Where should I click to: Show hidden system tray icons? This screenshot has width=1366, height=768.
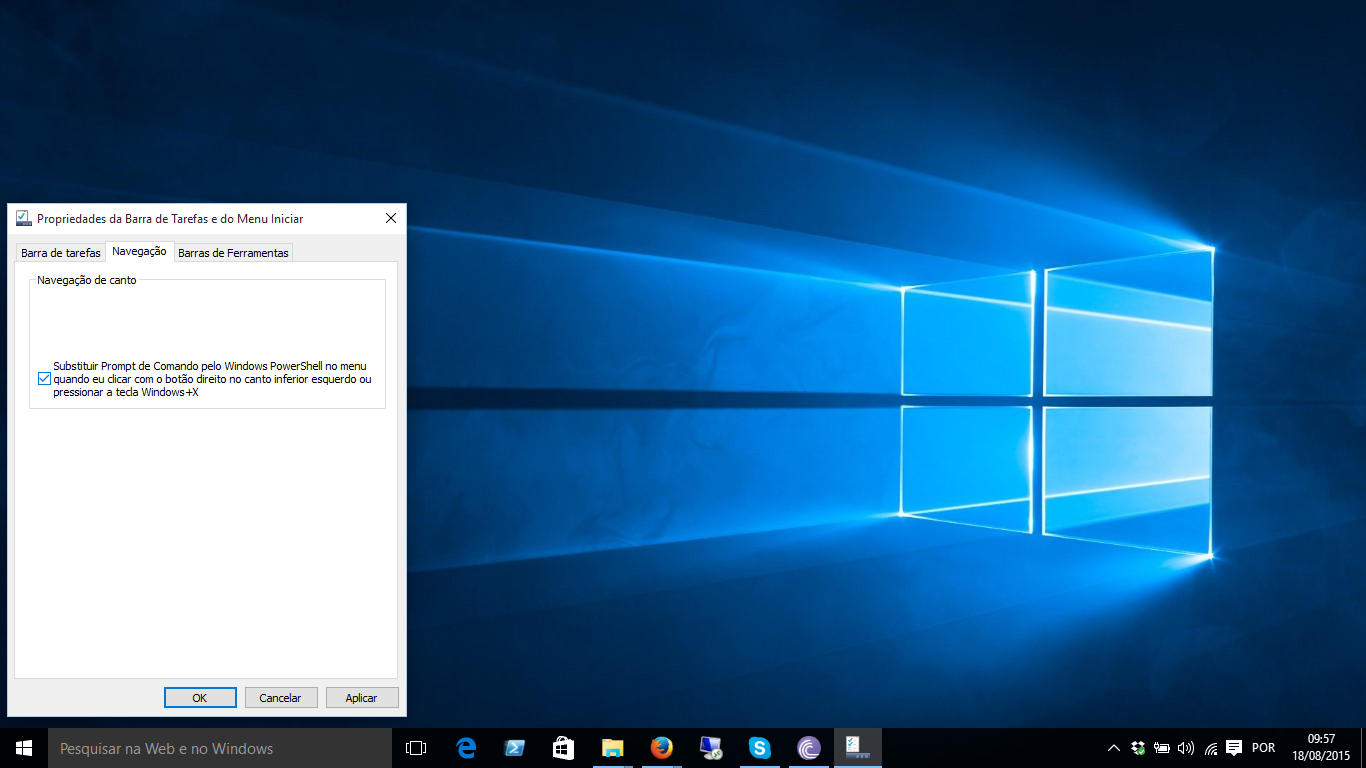[1114, 748]
